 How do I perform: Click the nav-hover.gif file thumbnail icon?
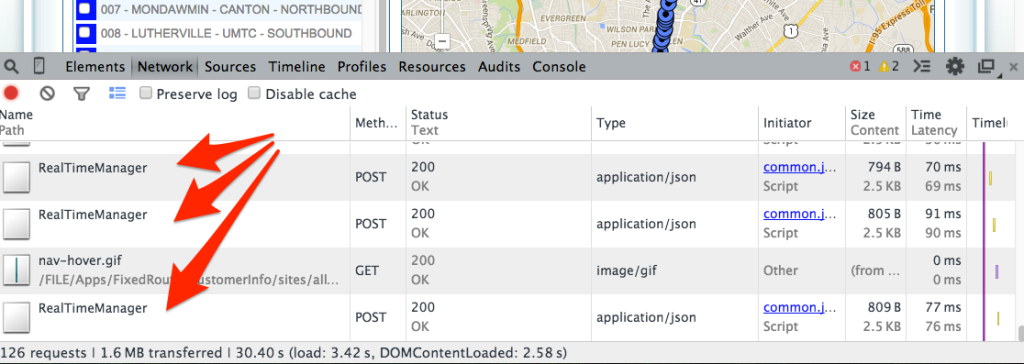(16, 271)
